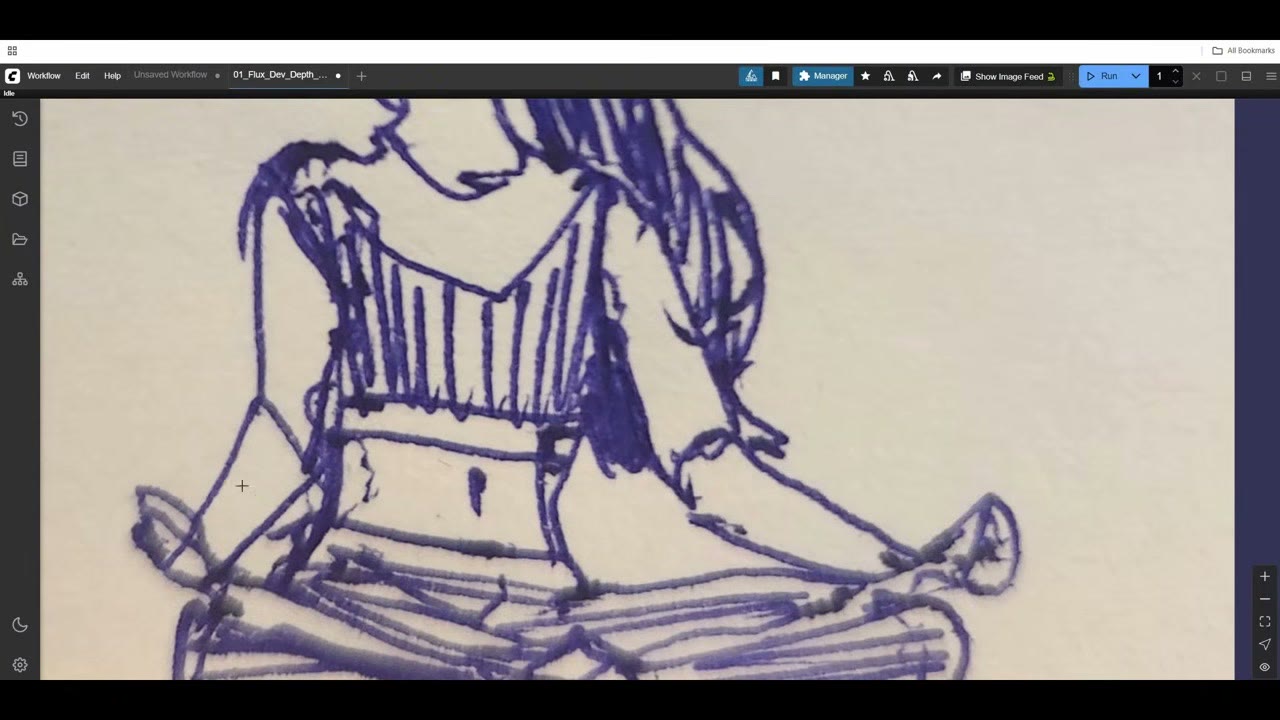Screen dimensions: 1280x720
Task: Toggle the bottom panel icon in top bar
Action: point(1246,76)
